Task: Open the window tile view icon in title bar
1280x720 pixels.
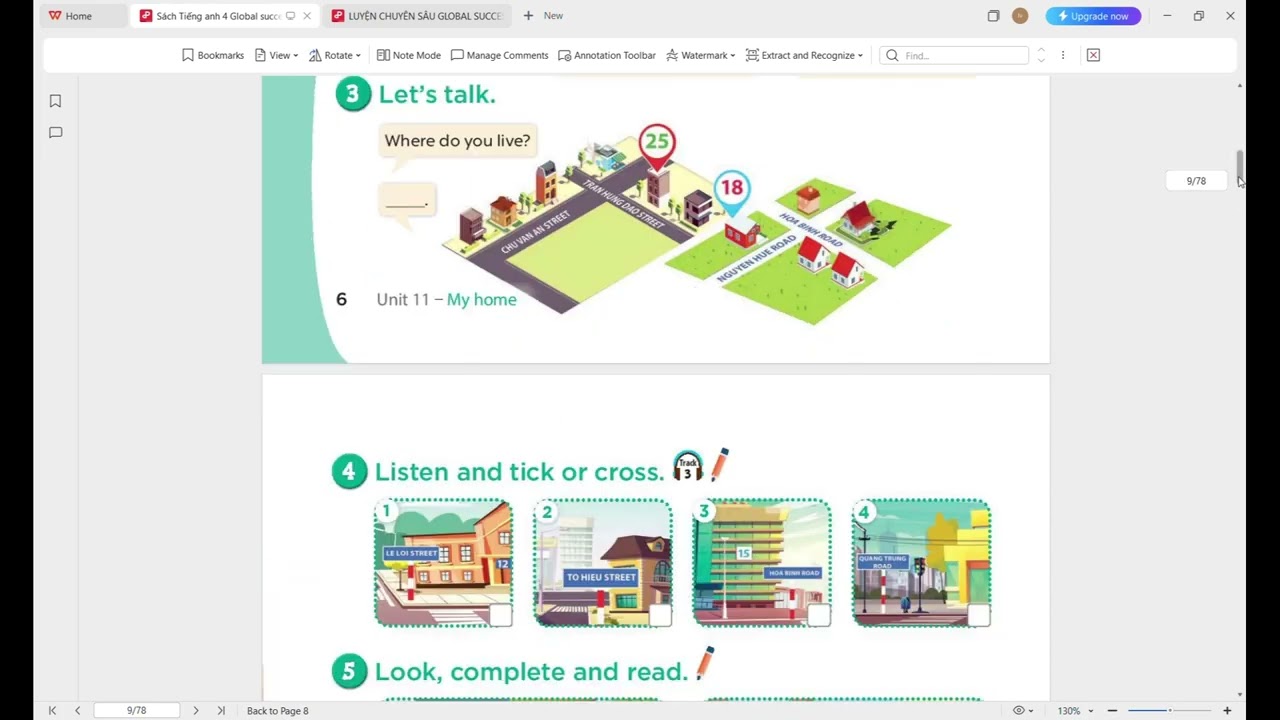Action: point(993,16)
